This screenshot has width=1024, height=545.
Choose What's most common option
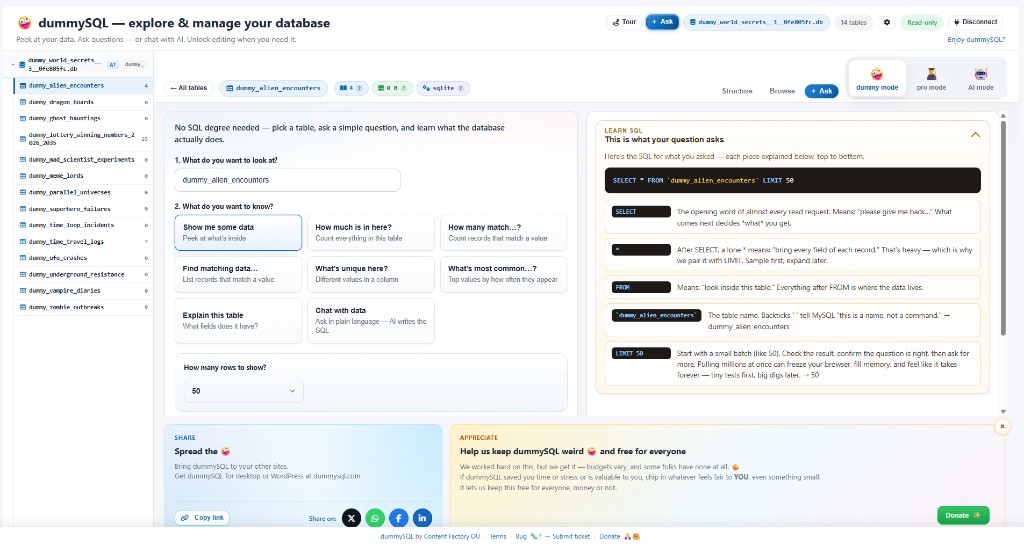tap(504, 273)
